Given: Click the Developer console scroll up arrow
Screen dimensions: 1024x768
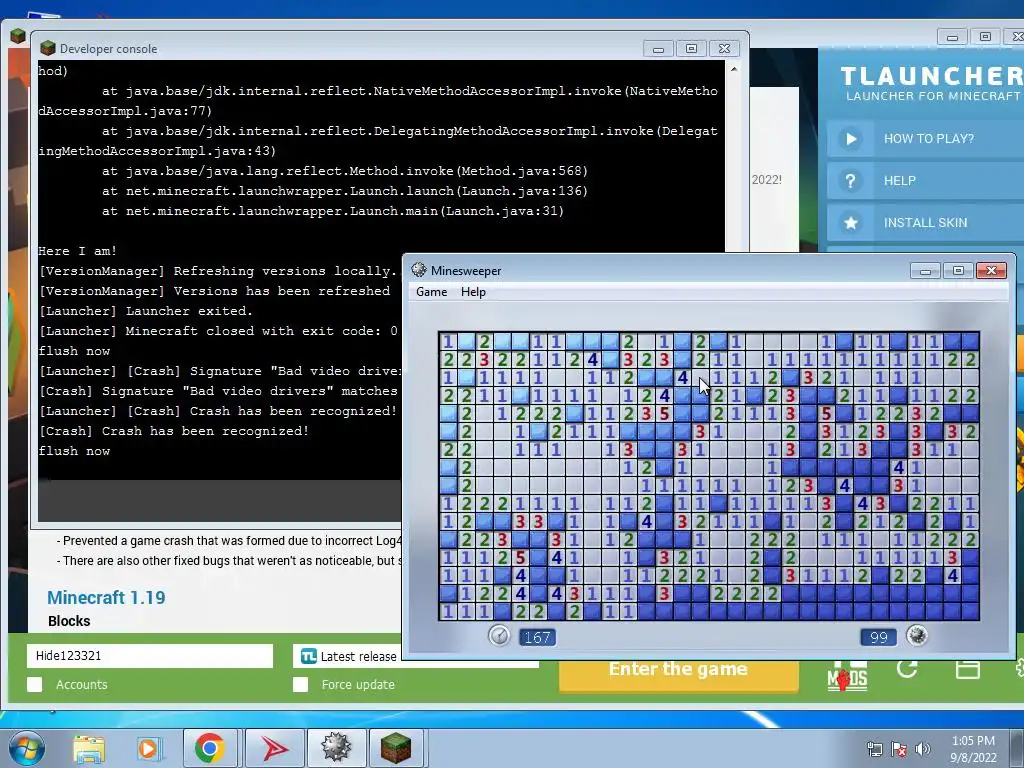Looking at the screenshot, I should 734,69.
